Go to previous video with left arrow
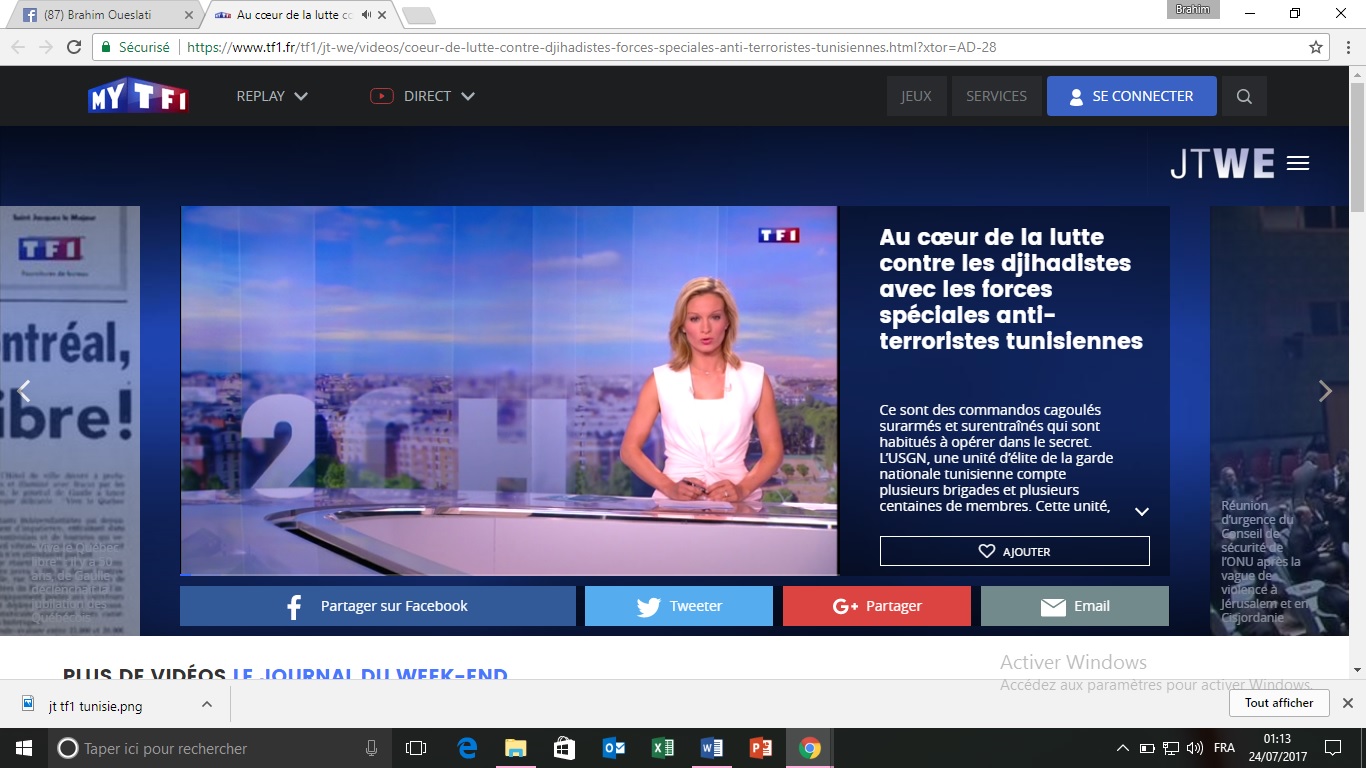The image size is (1366, 768). (x=25, y=391)
